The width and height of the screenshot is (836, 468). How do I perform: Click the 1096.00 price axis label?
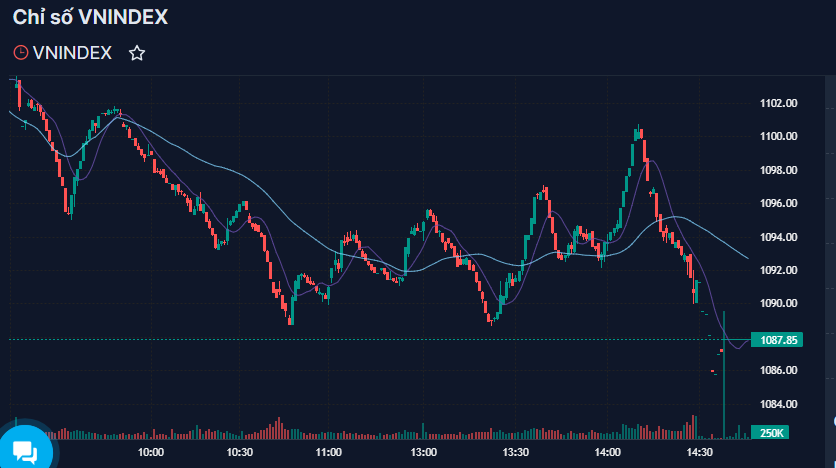(778, 204)
